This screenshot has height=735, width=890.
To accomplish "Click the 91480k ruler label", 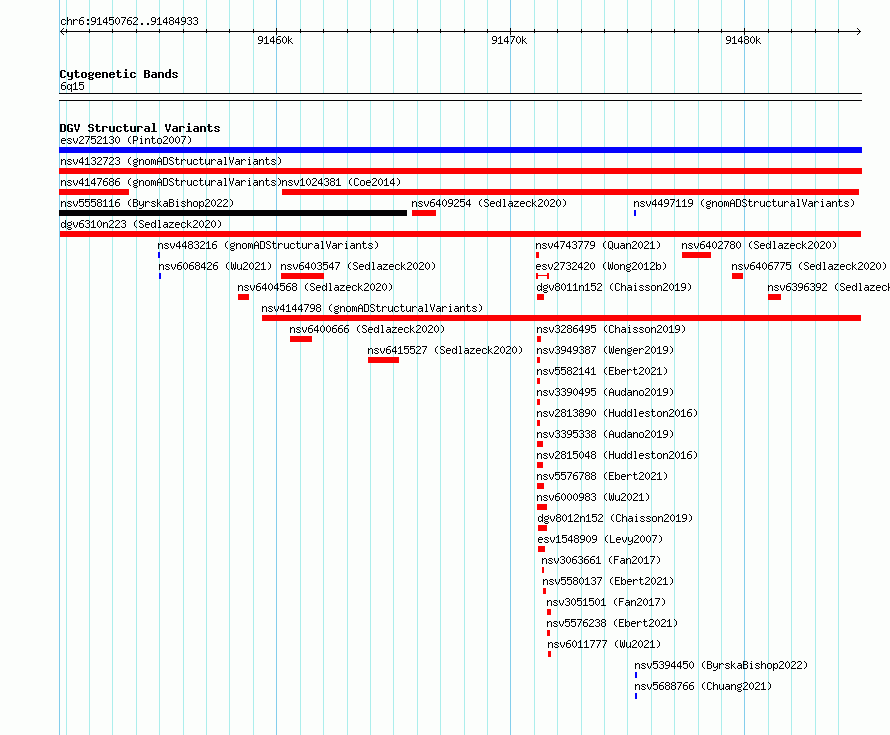I will click(x=743, y=40).
